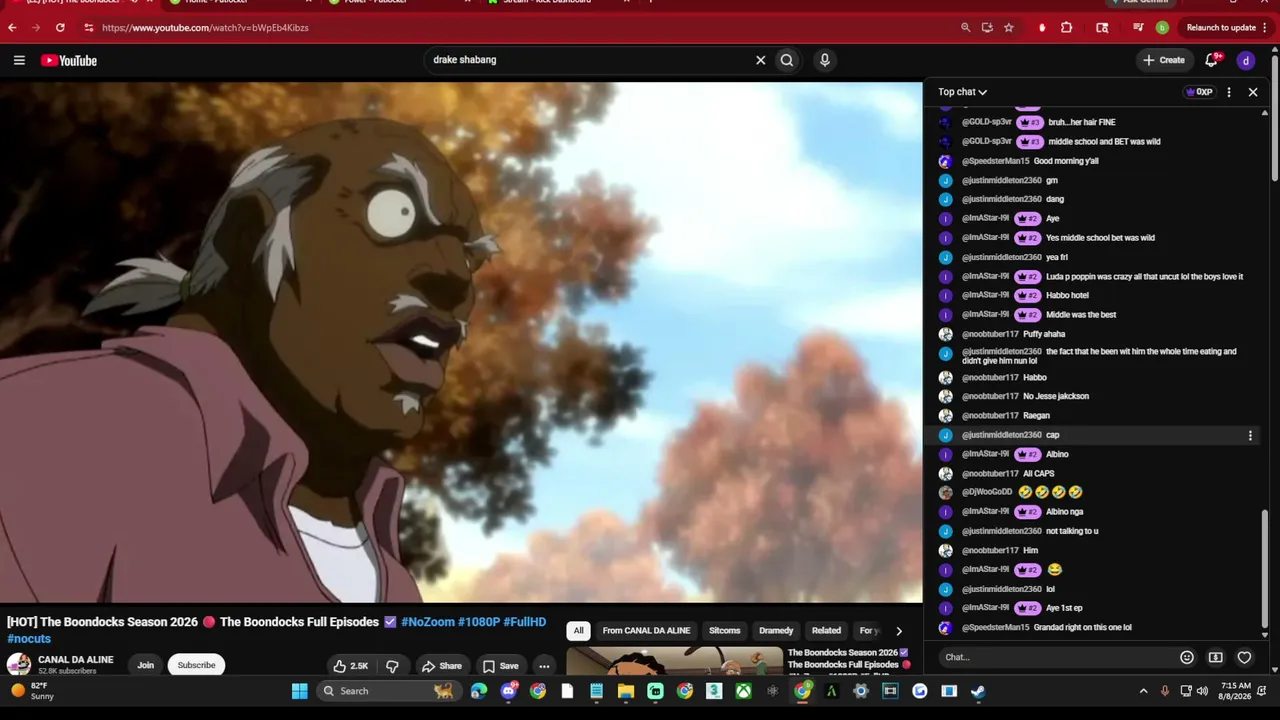Like the video with 2.5K likes
This screenshot has width=1280, height=720.
pos(351,666)
